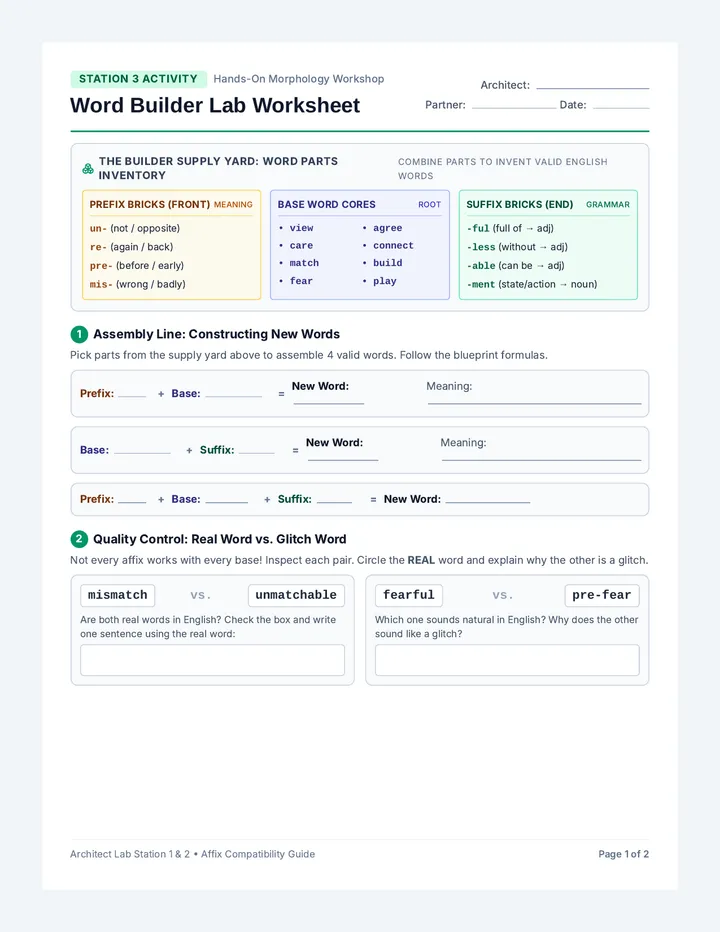Click the supply yard blocks icon
Image resolution: width=720 pixels, height=932 pixels.
88,169
